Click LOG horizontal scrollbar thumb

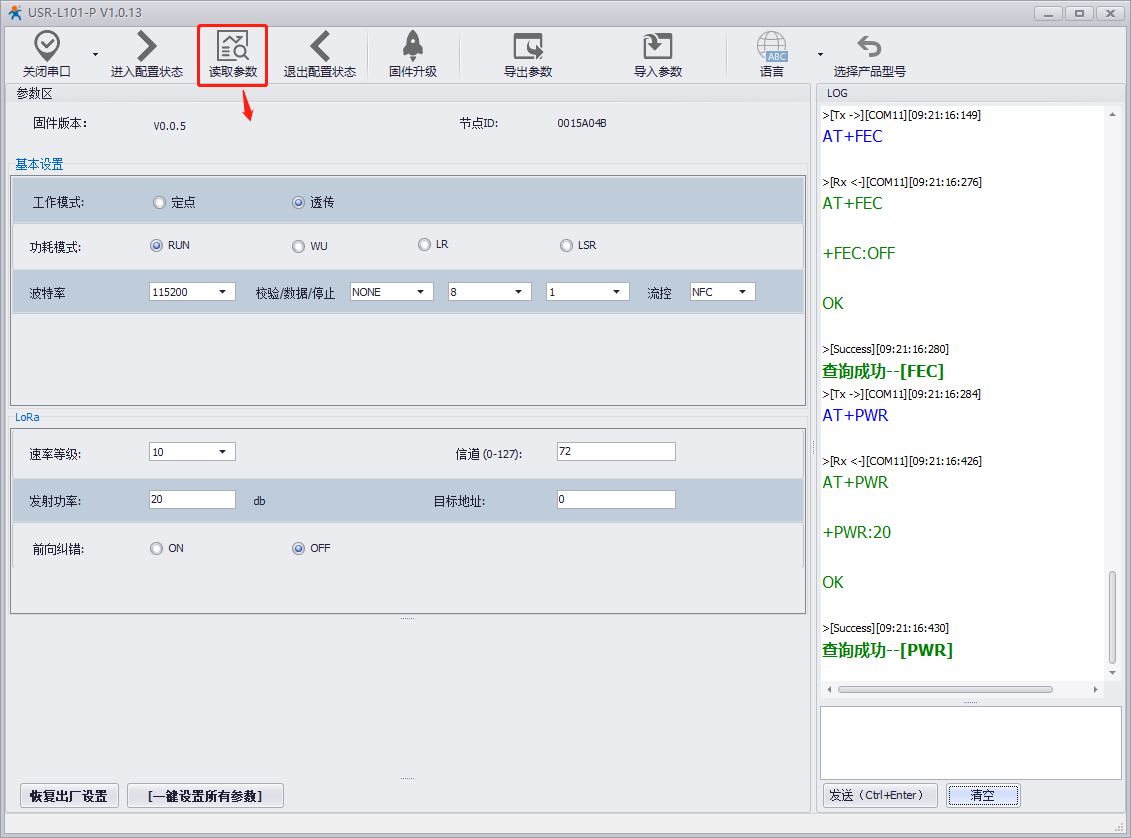[x=945, y=689]
